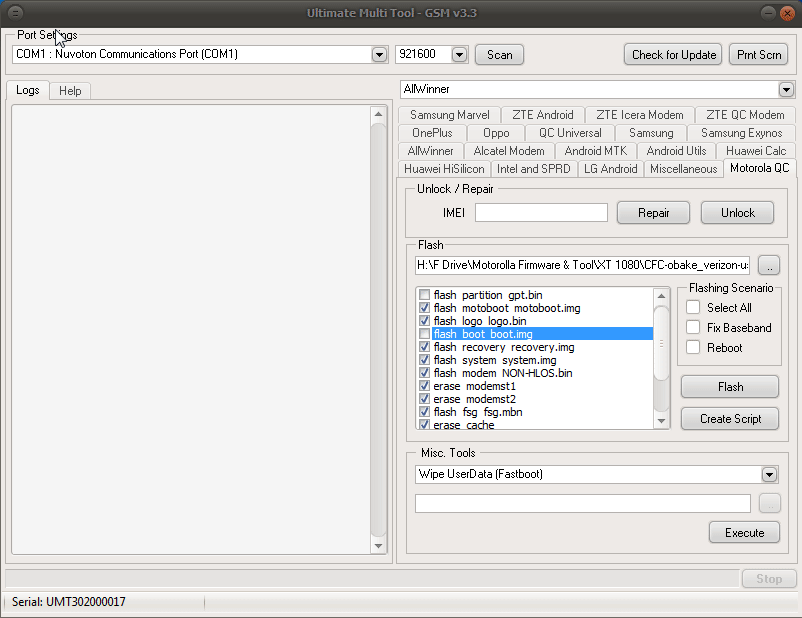Uncheck erase modemst1 item
This screenshot has height=618, width=802.
tap(424, 386)
